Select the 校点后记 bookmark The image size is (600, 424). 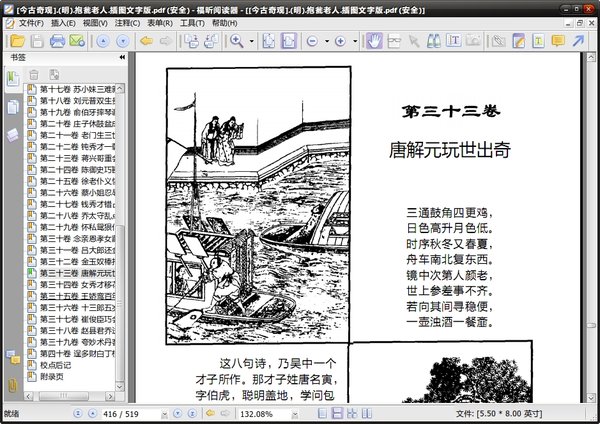coord(55,365)
